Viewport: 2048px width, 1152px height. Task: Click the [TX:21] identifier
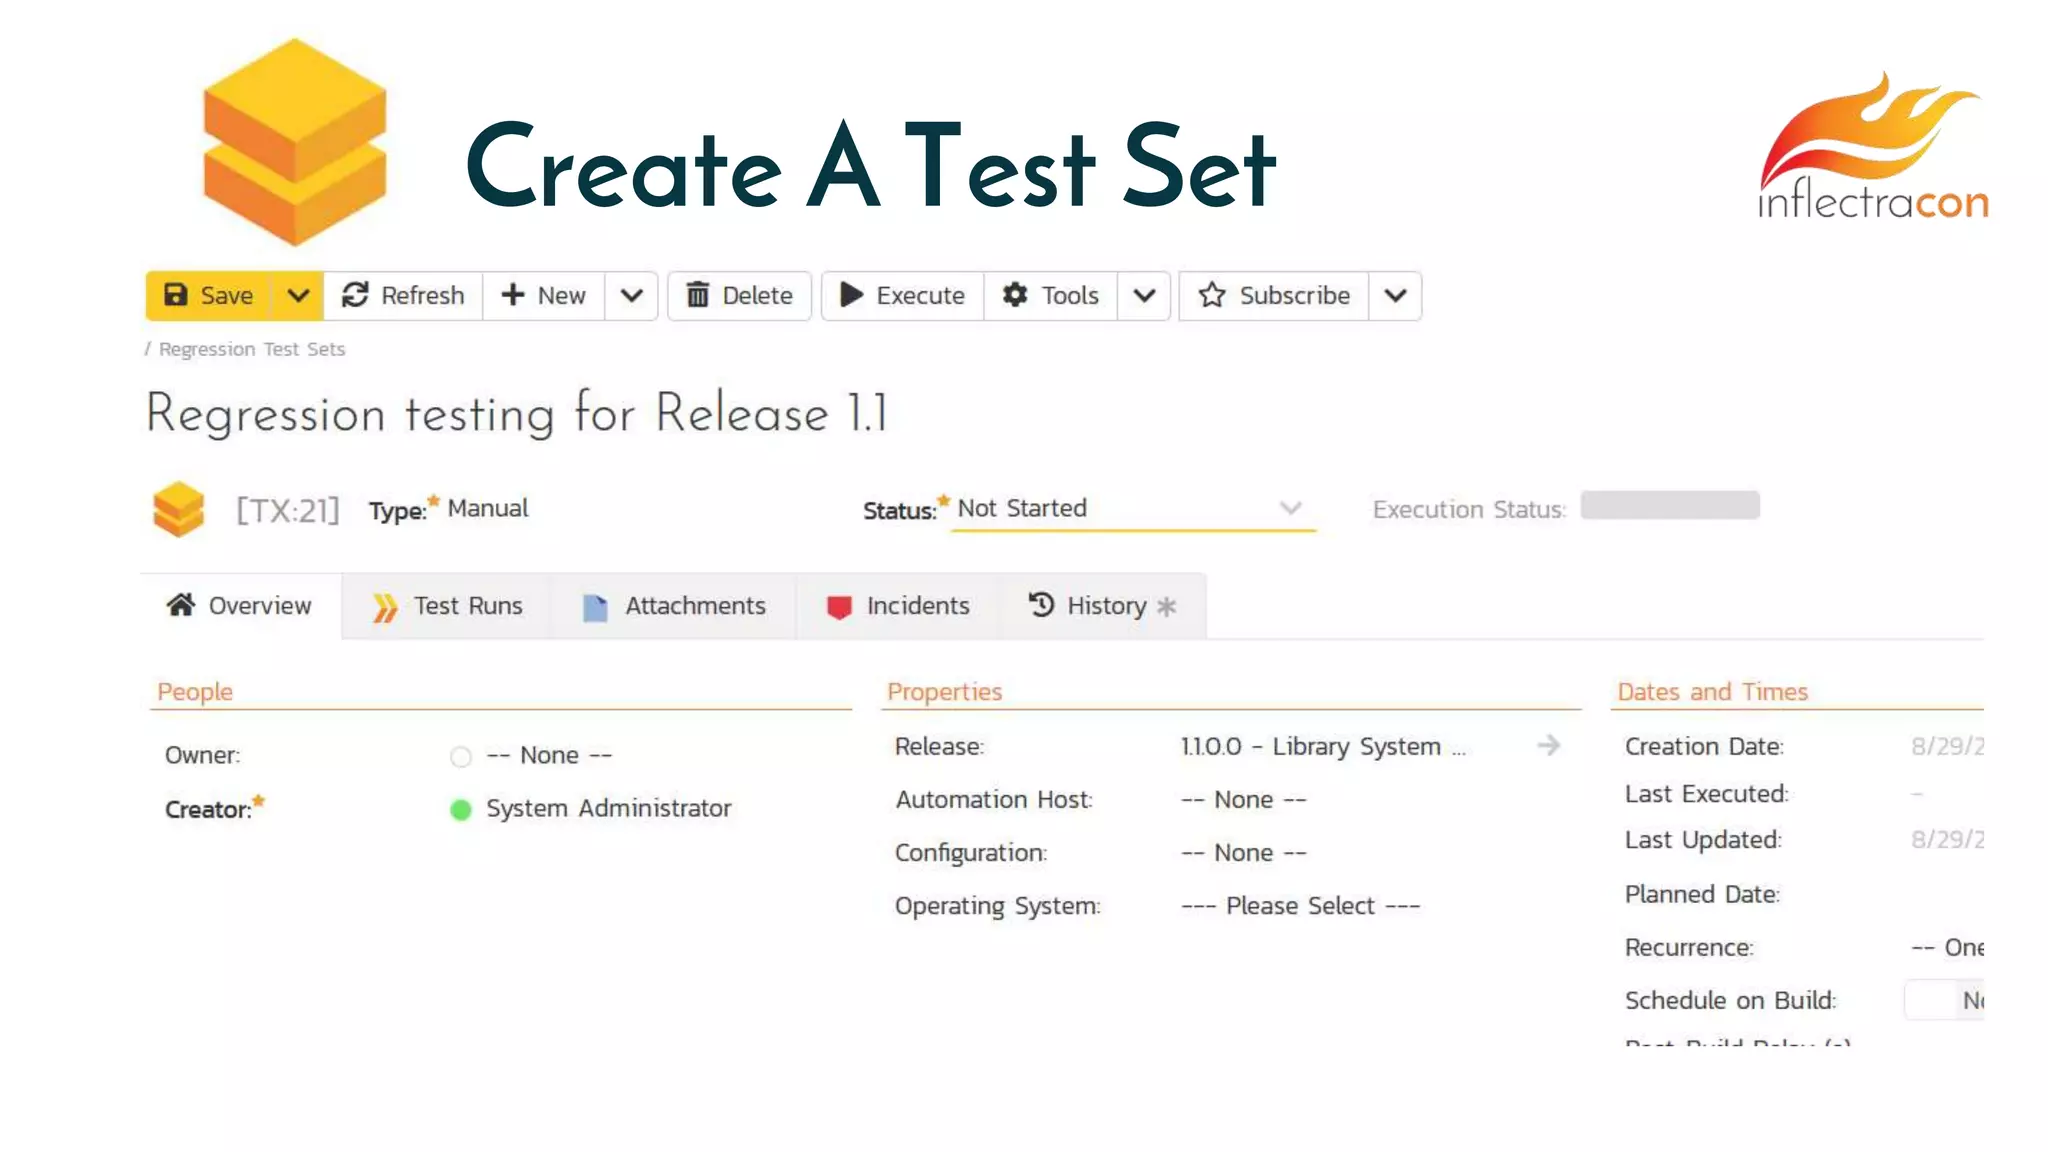288,511
